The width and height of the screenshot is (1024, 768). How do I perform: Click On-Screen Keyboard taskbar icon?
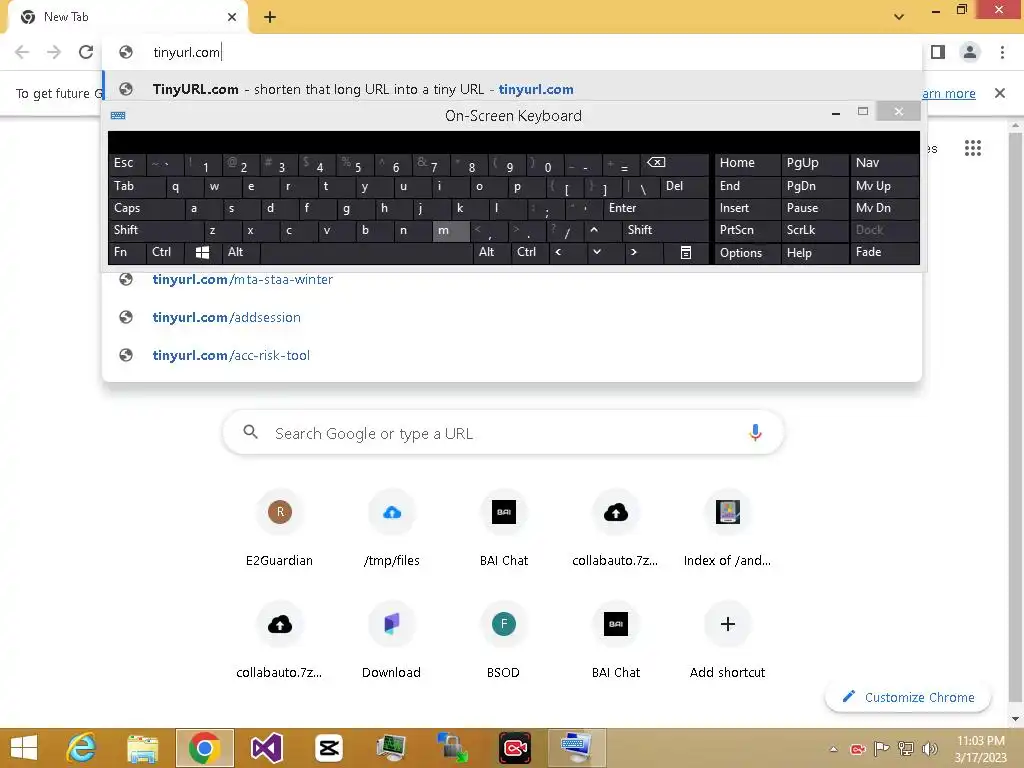577,748
